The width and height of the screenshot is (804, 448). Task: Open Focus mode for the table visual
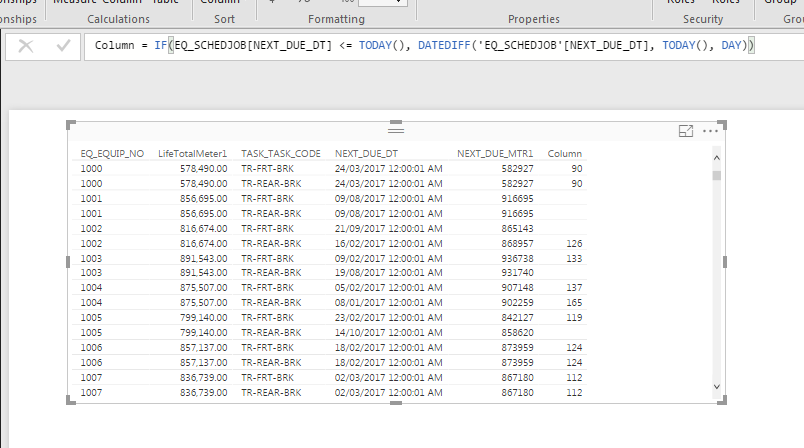[686, 131]
